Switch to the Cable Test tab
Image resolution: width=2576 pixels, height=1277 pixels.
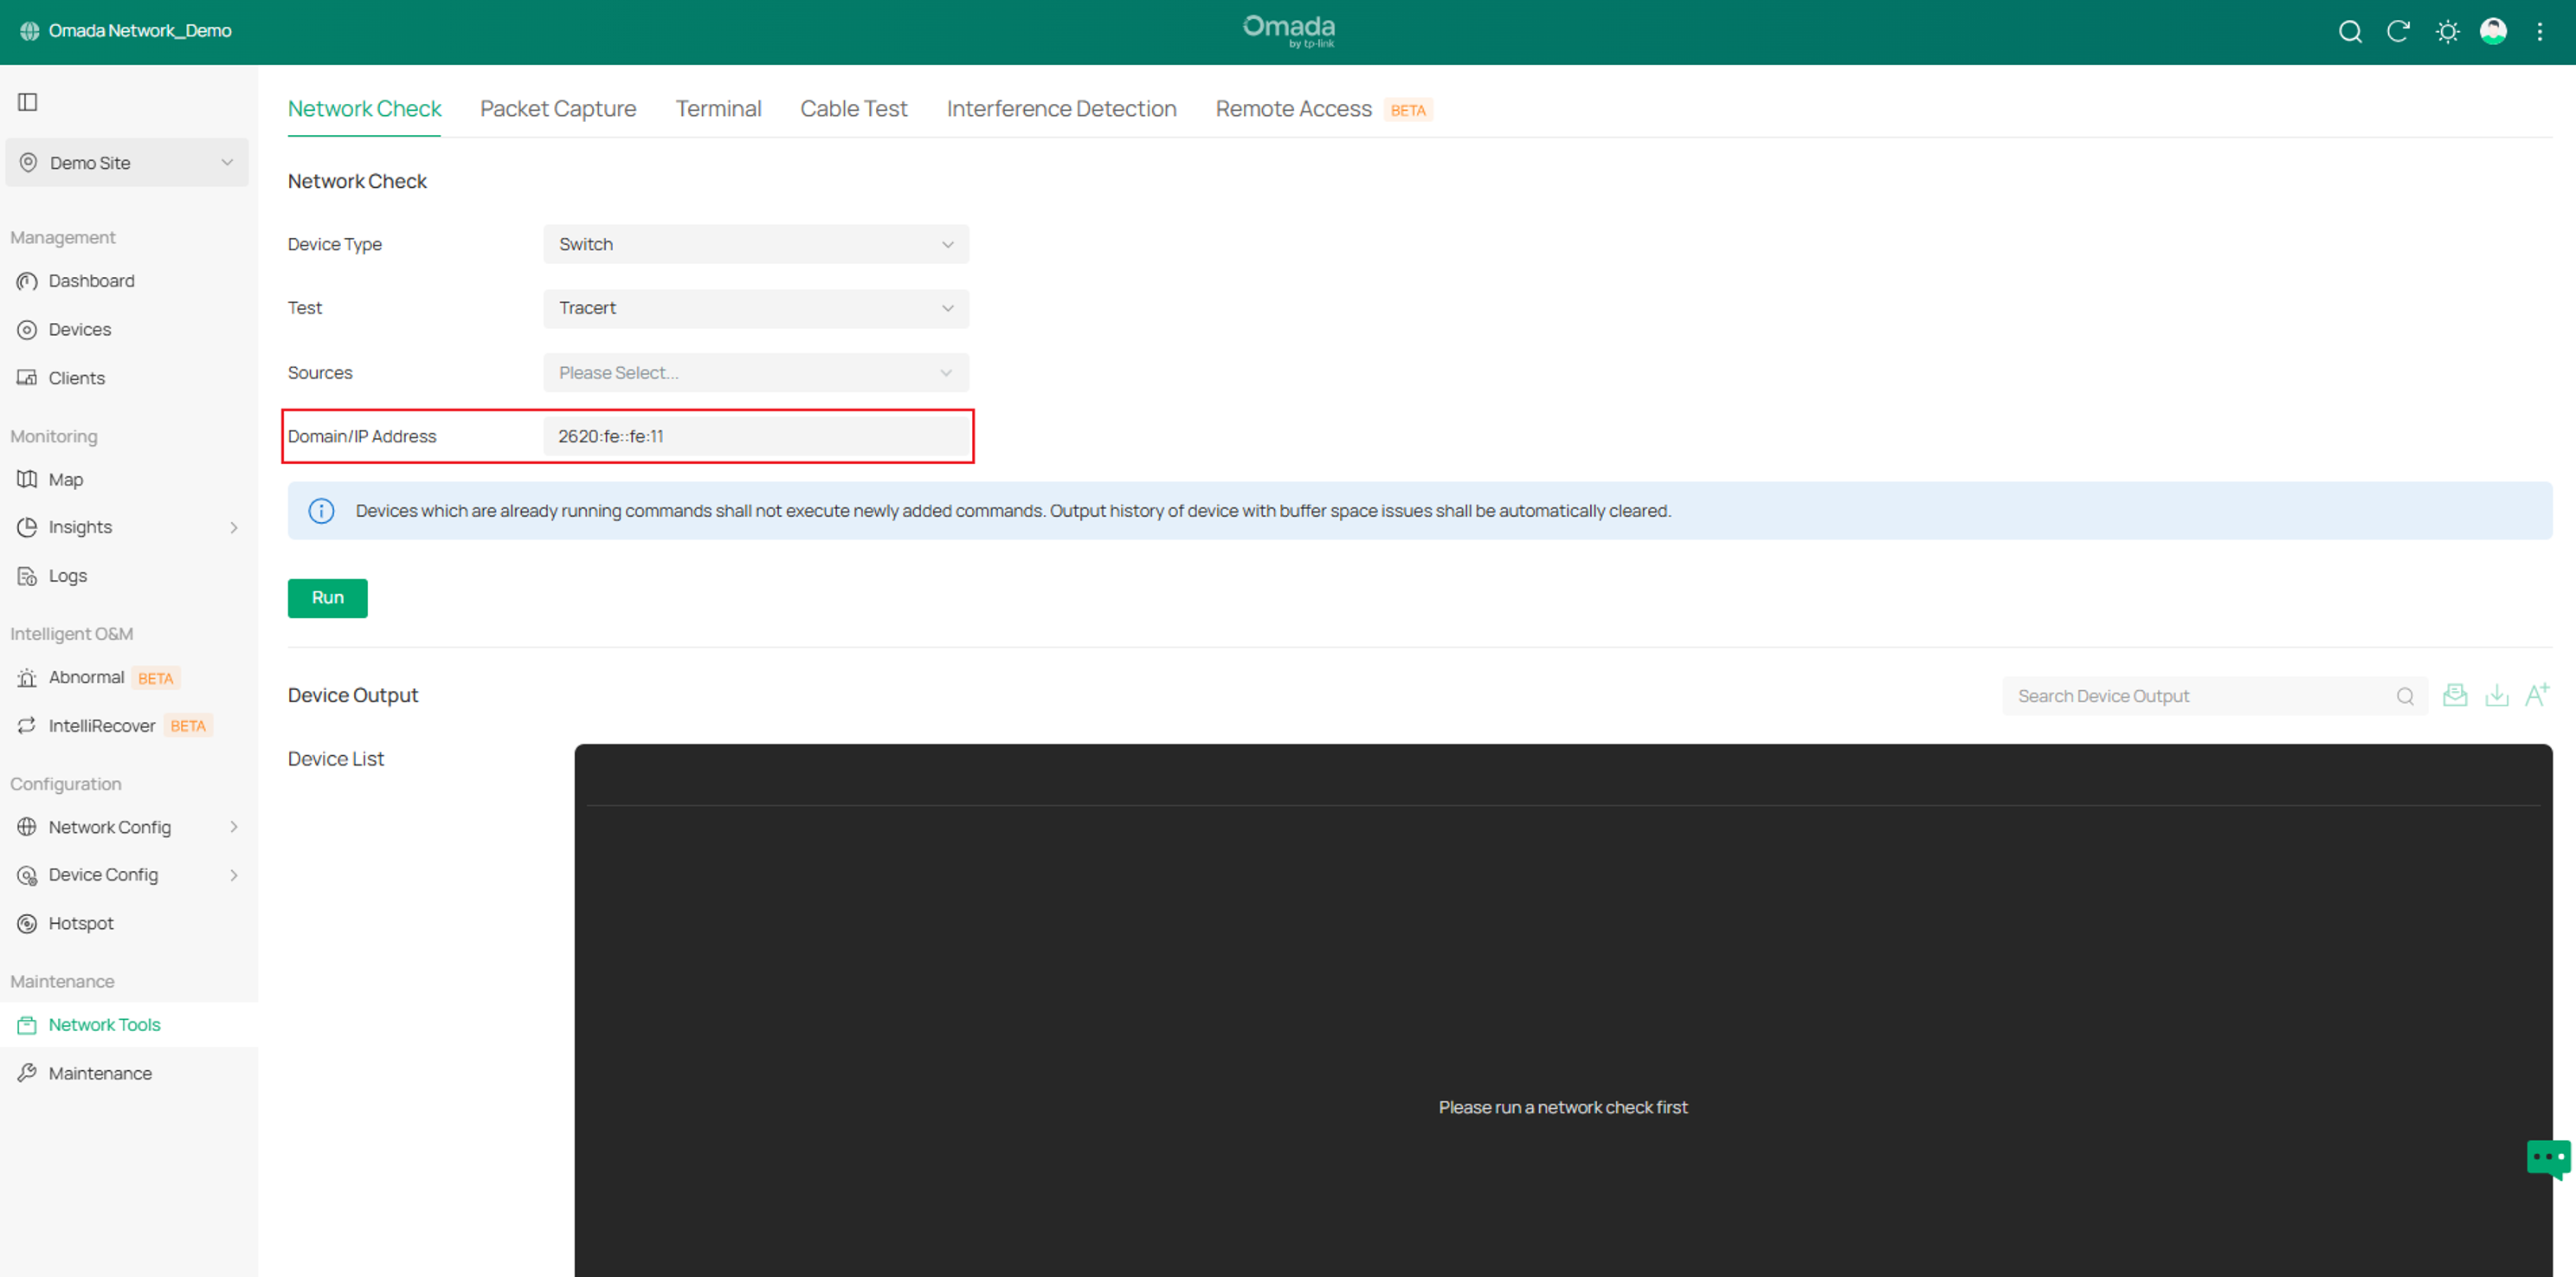tap(853, 109)
